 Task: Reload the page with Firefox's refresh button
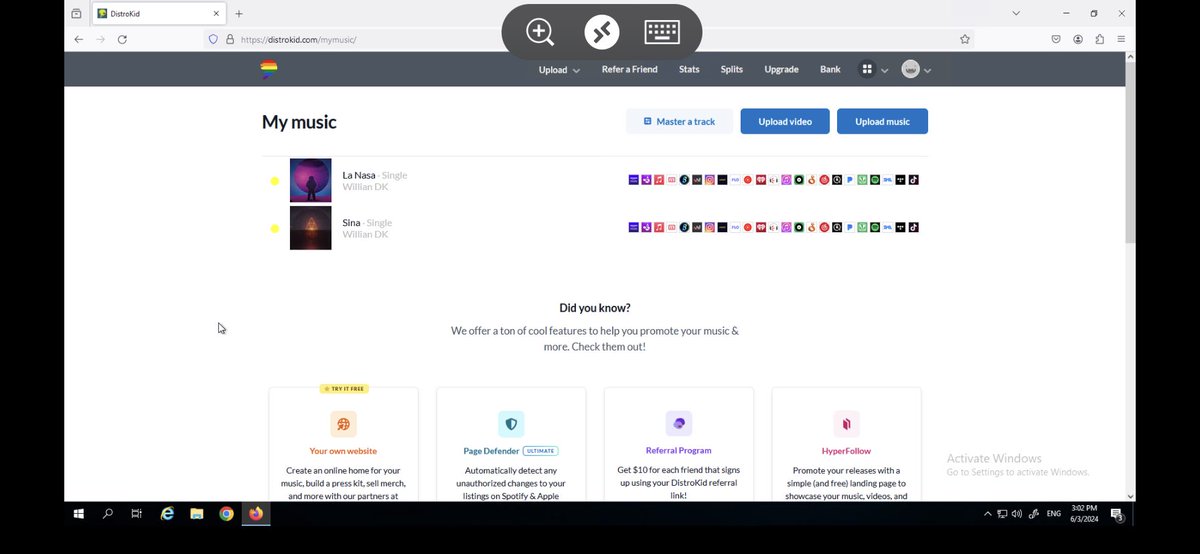click(x=122, y=39)
